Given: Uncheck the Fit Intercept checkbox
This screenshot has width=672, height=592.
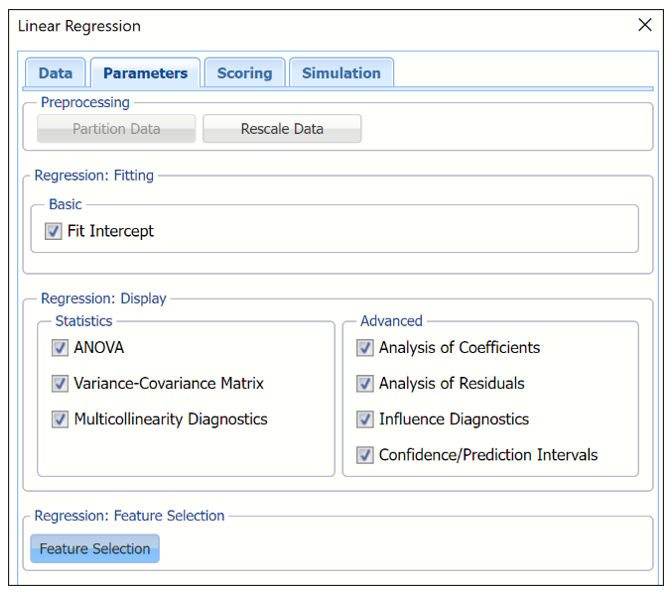Looking at the screenshot, I should [54, 231].
